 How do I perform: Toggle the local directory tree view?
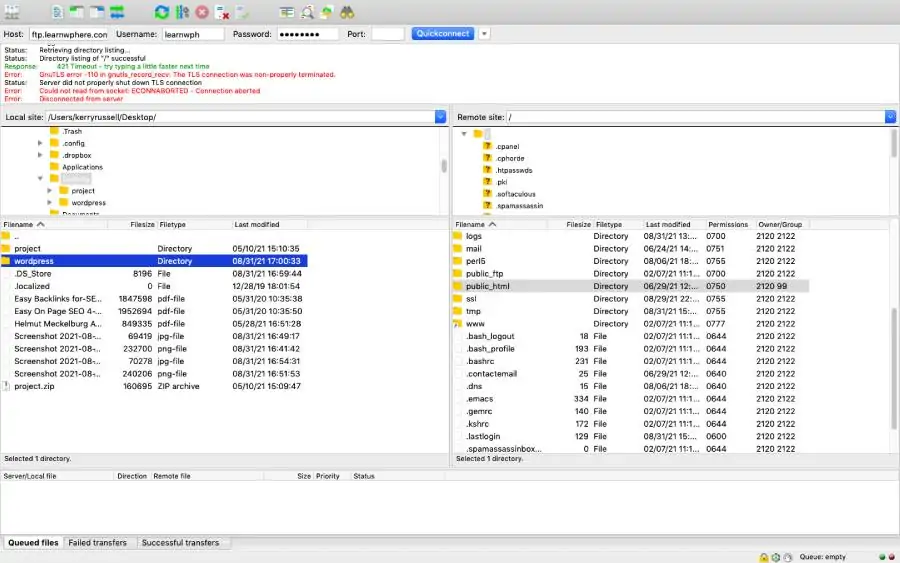pyautogui.click(x=77, y=12)
